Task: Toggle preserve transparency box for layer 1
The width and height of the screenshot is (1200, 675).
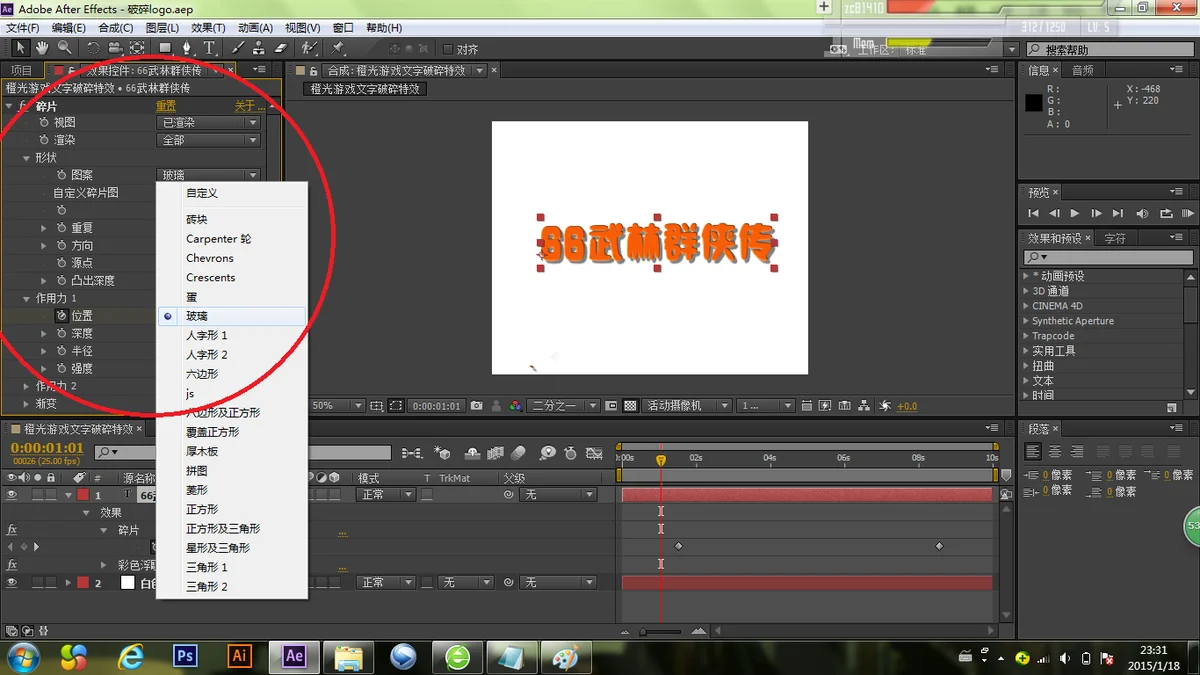Action: [427, 495]
